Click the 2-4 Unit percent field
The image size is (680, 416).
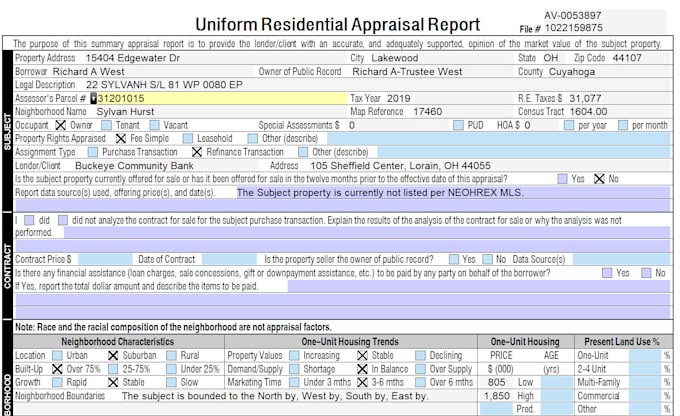[x=645, y=369]
